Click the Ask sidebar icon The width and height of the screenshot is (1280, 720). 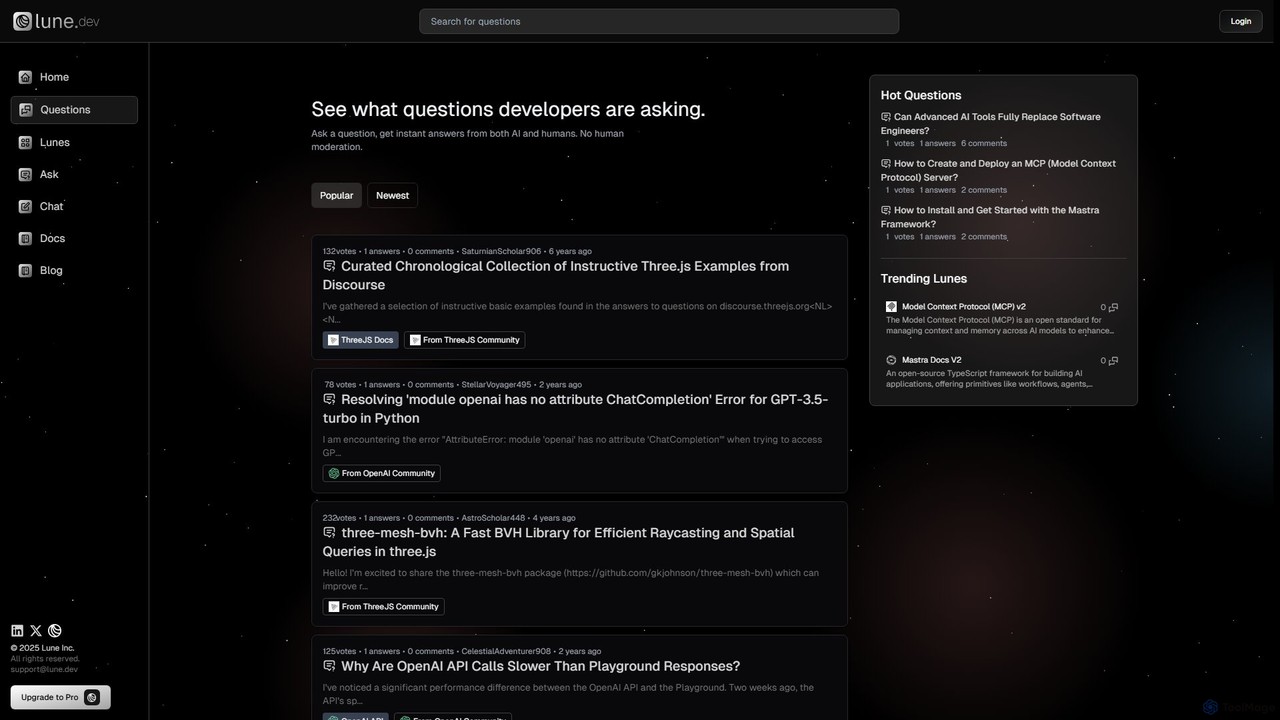point(25,174)
